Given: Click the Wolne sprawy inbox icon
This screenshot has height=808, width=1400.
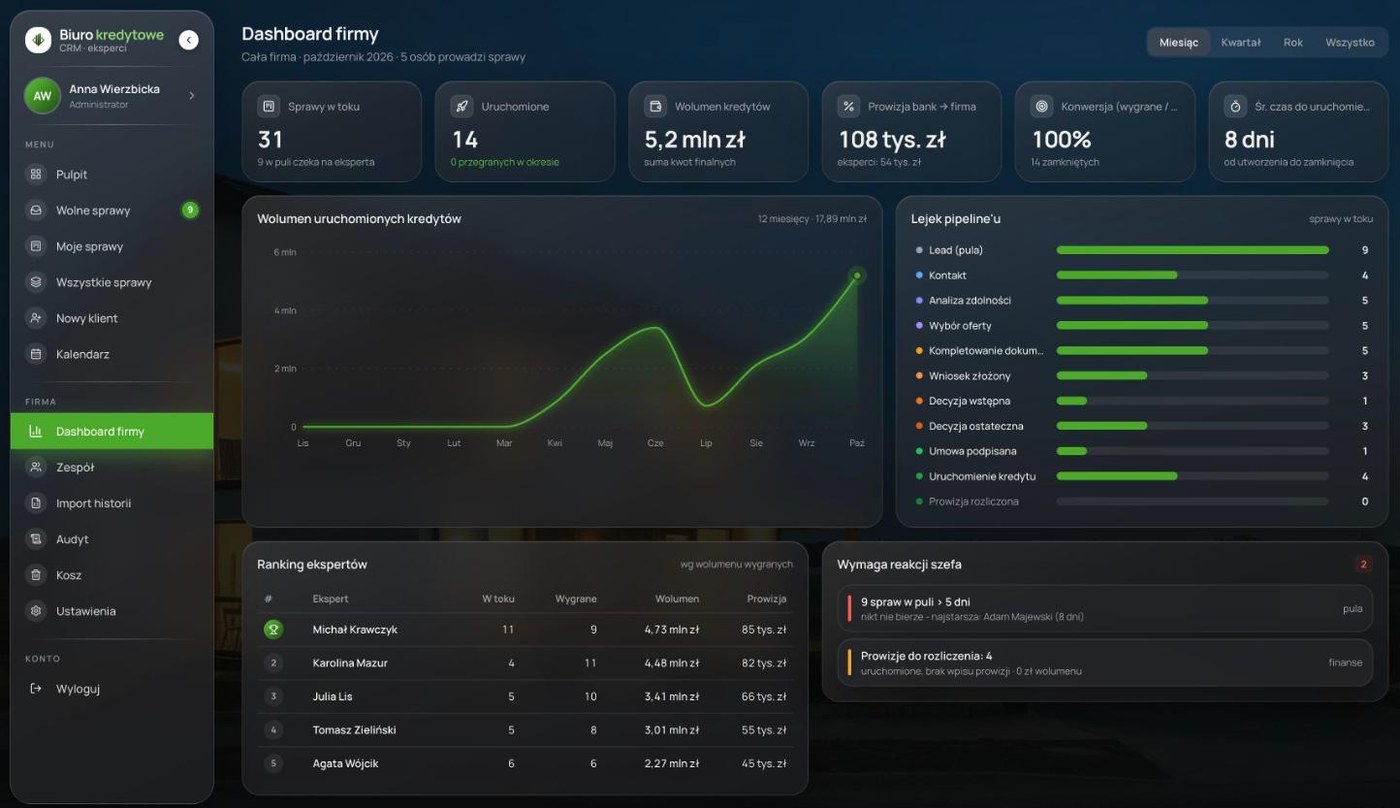Looking at the screenshot, I should click(x=36, y=210).
